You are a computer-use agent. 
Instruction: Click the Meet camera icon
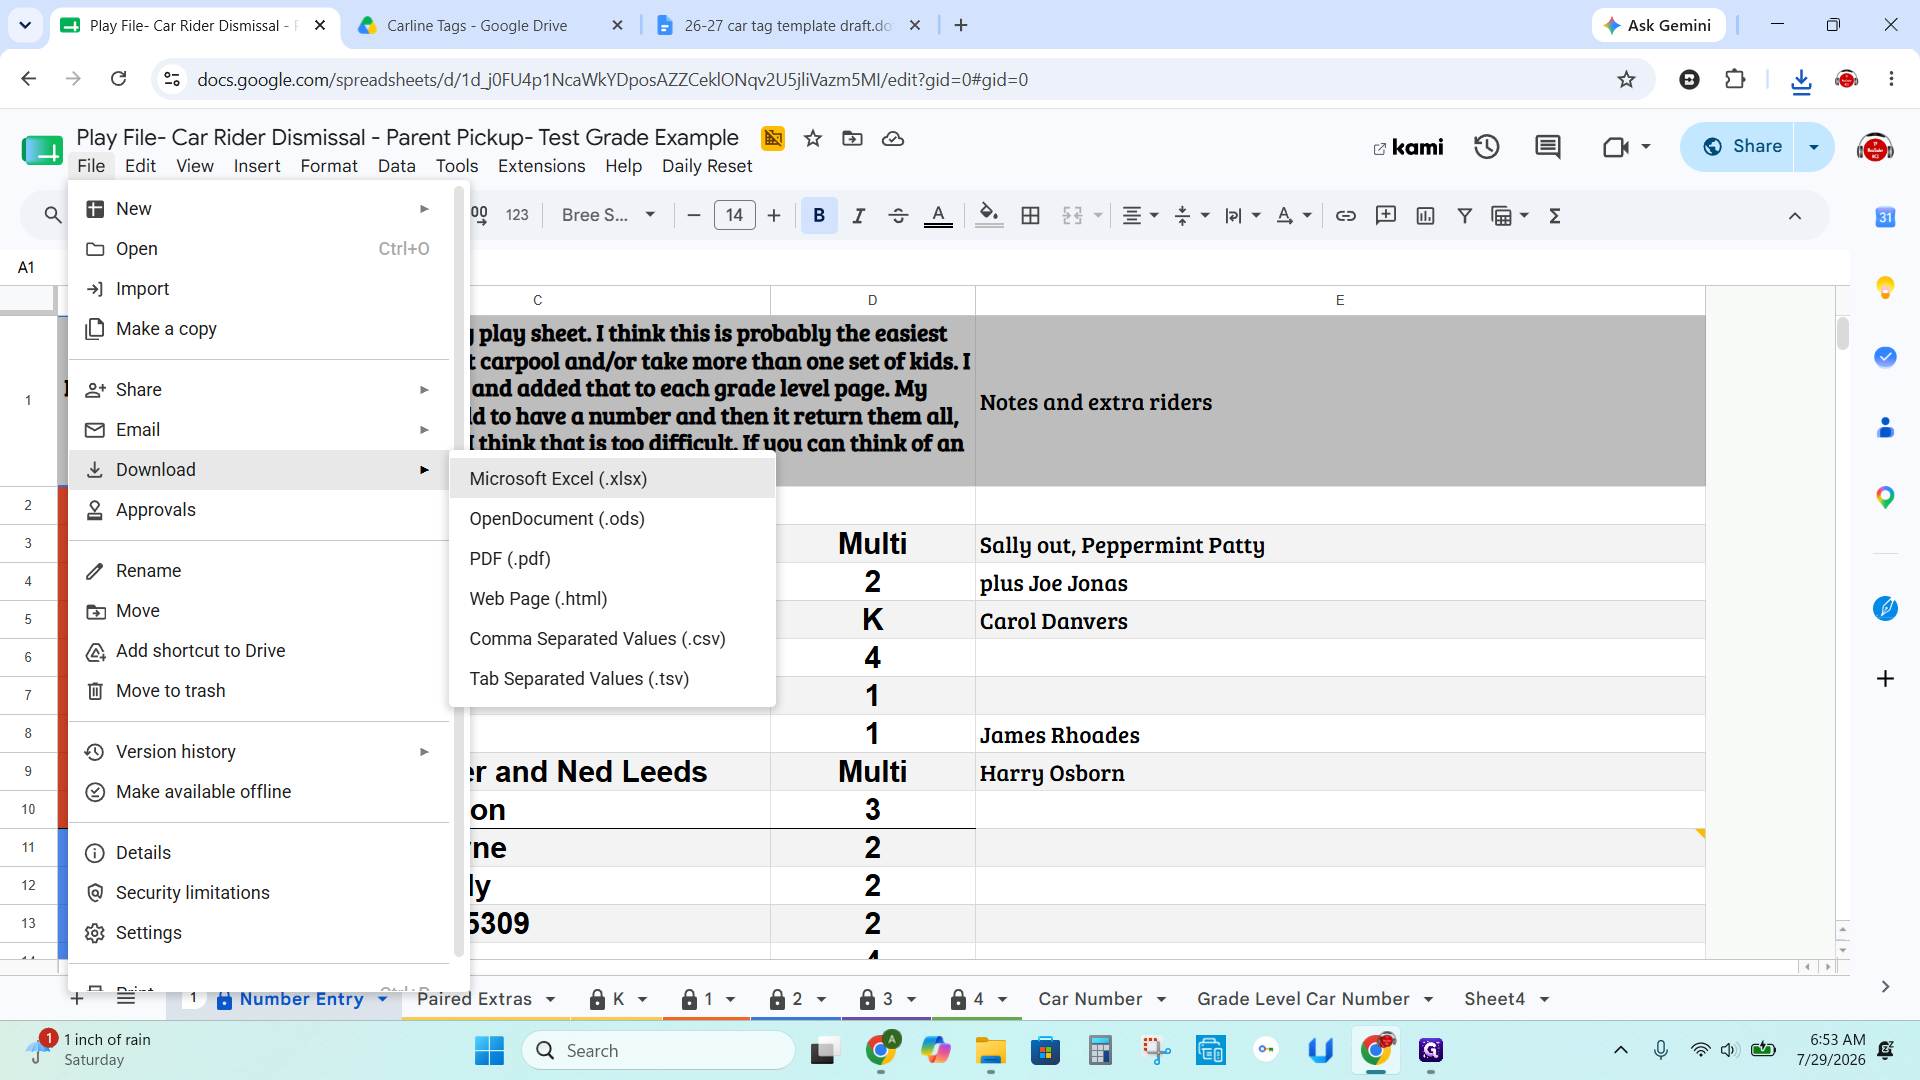(x=1616, y=147)
